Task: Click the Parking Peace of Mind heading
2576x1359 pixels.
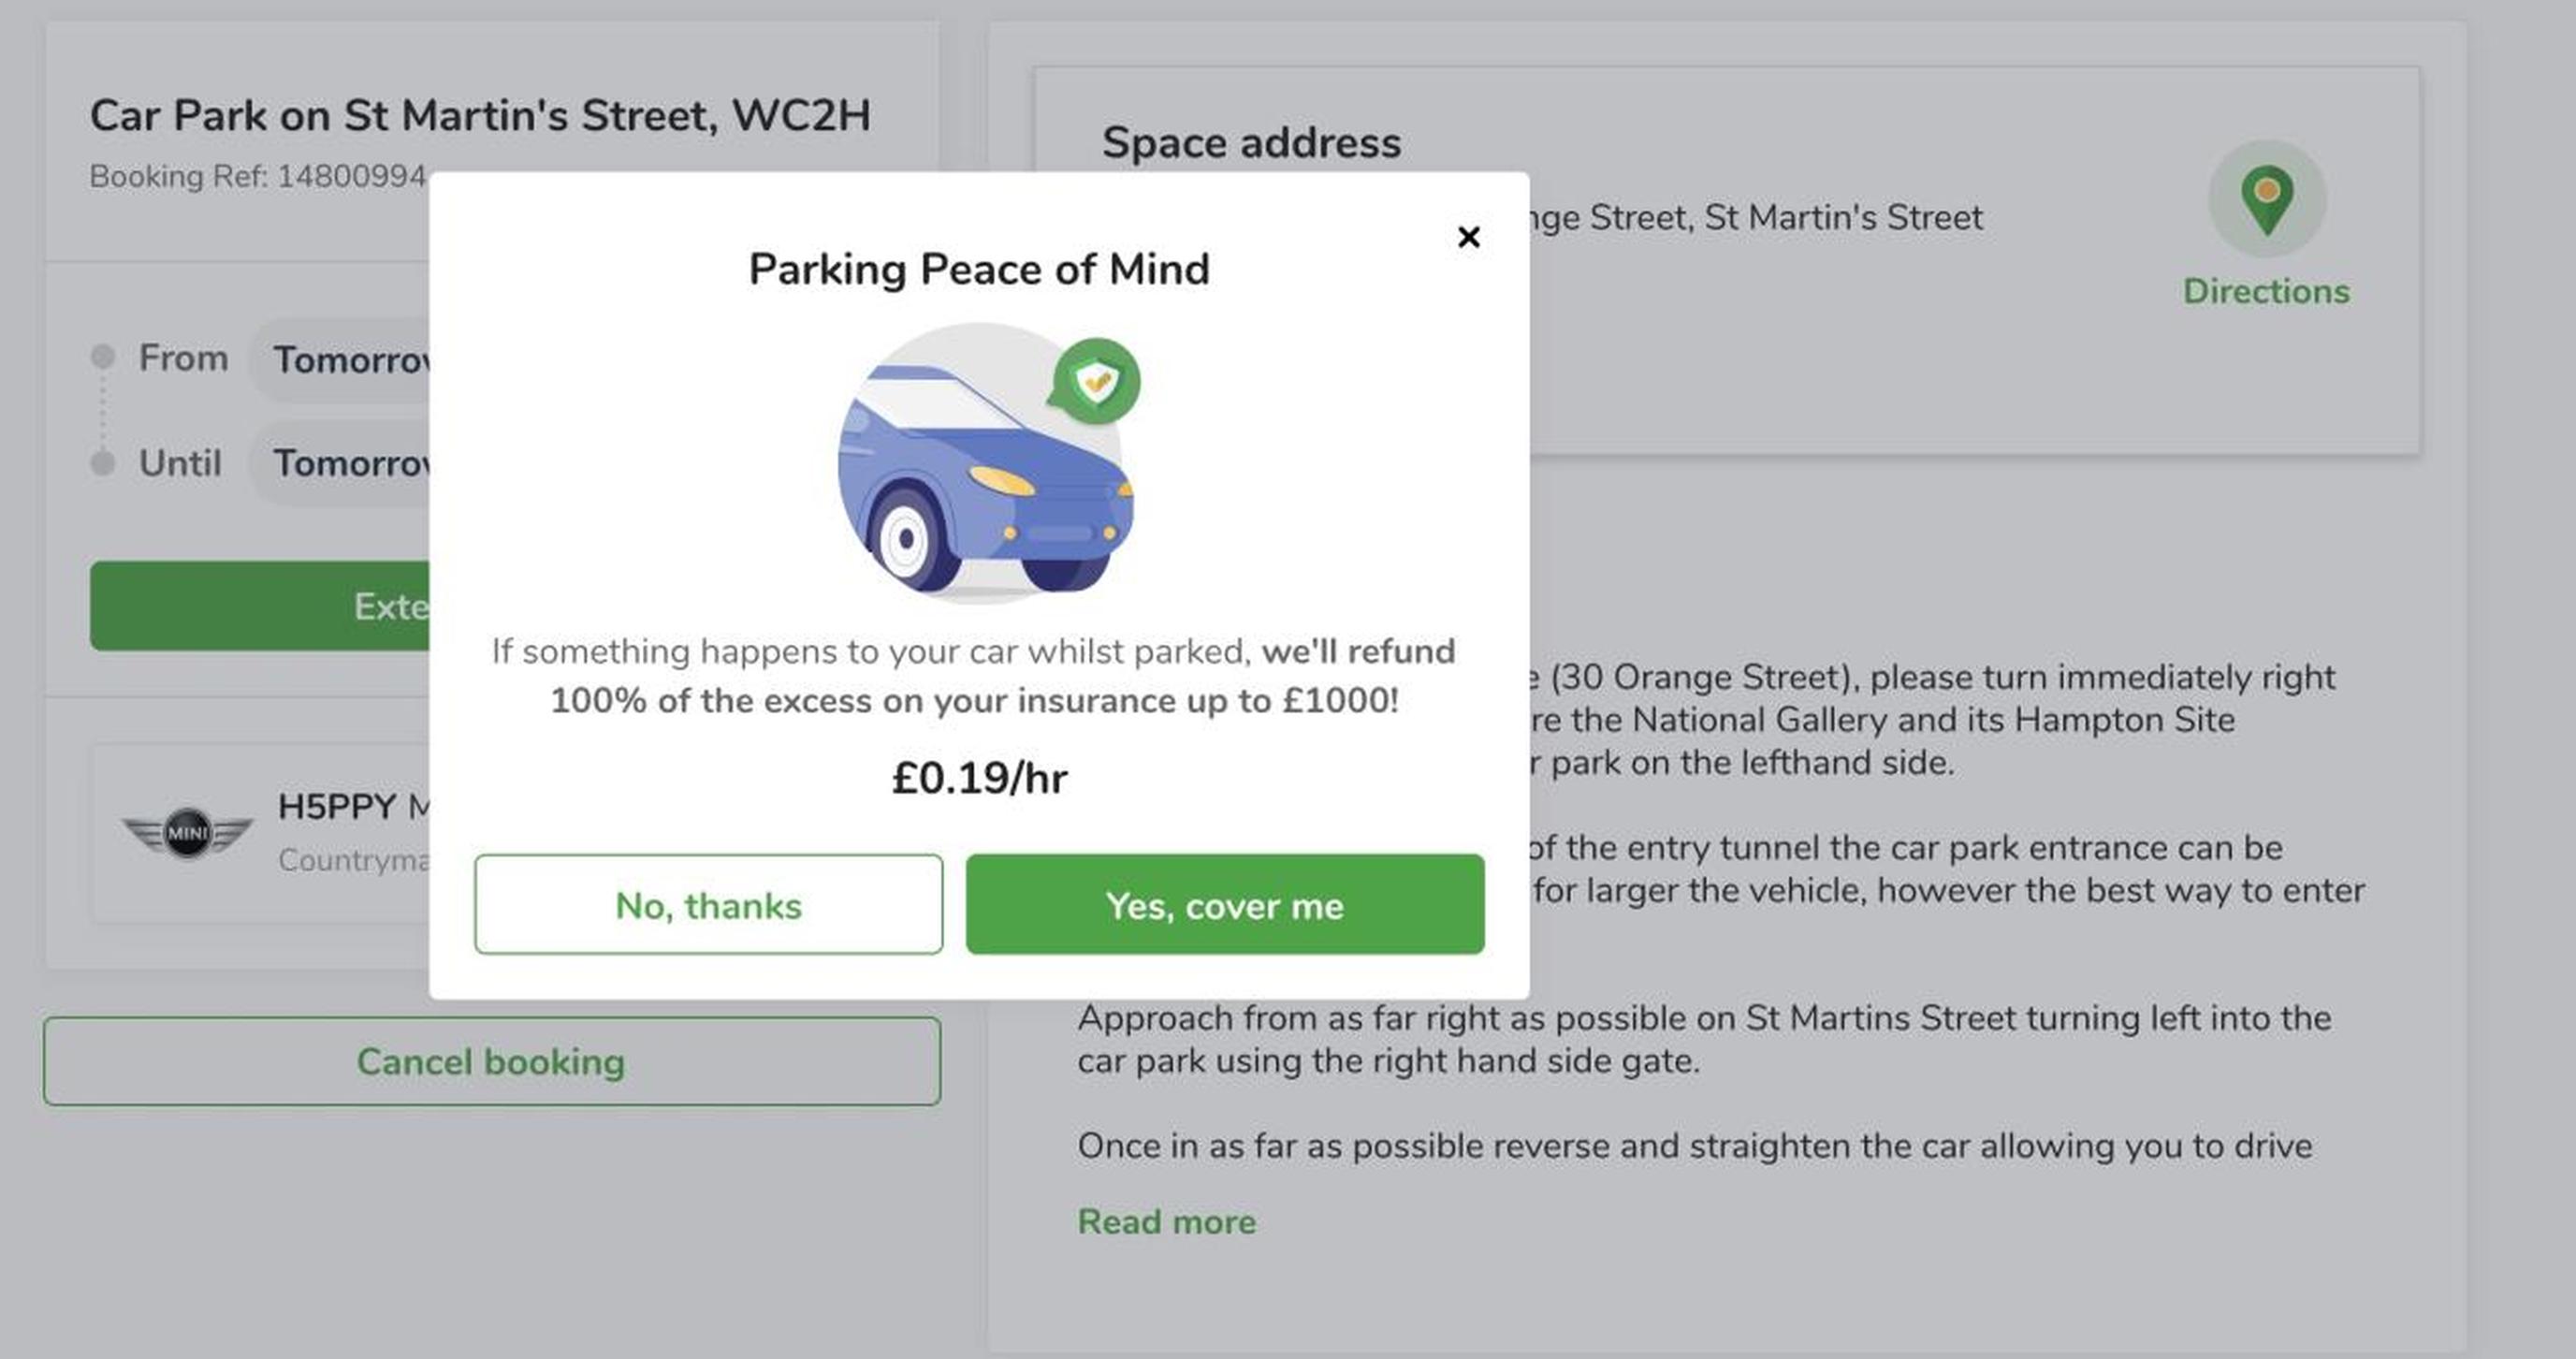Action: pos(979,269)
